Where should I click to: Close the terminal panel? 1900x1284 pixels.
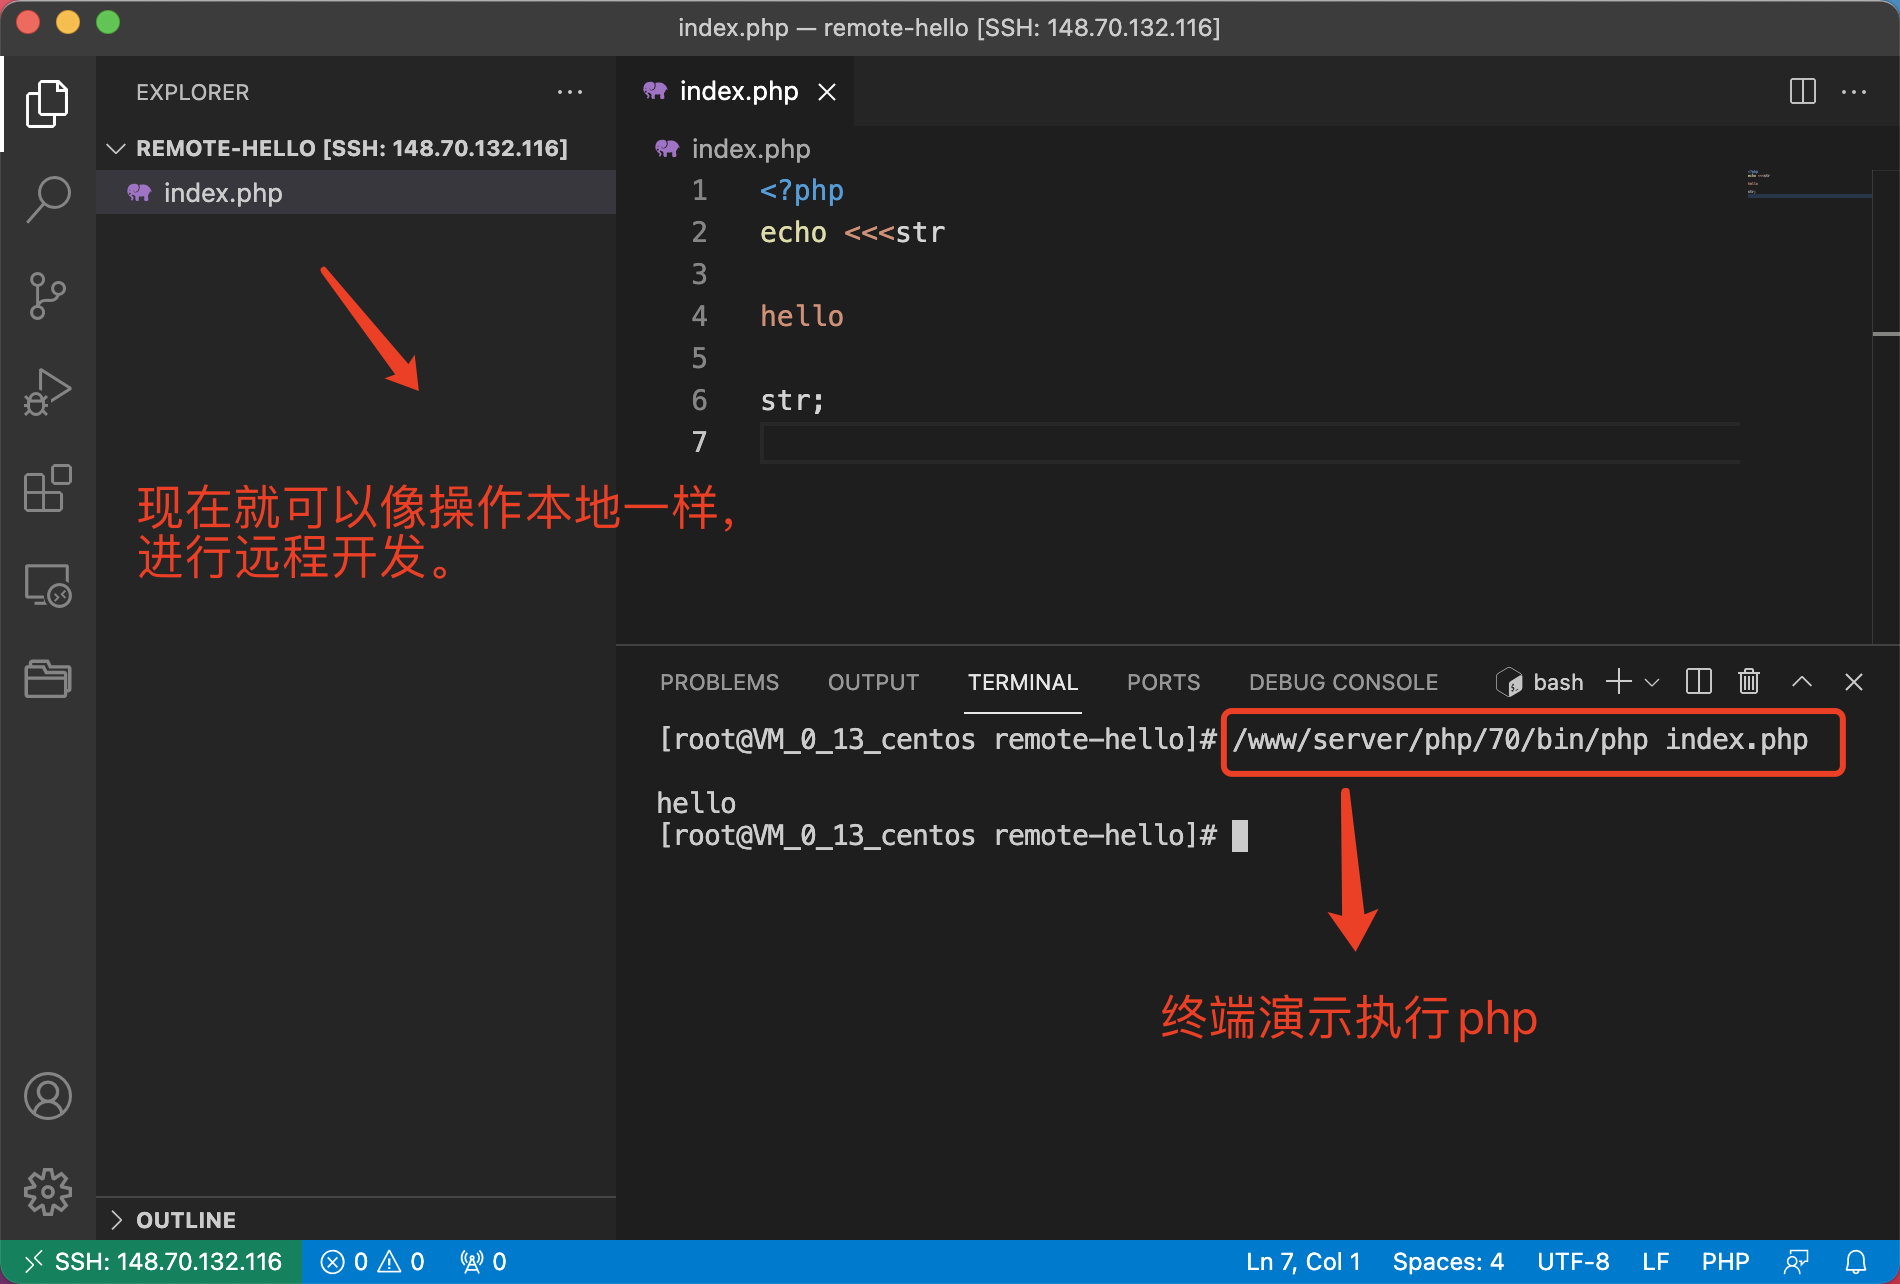click(x=1853, y=682)
